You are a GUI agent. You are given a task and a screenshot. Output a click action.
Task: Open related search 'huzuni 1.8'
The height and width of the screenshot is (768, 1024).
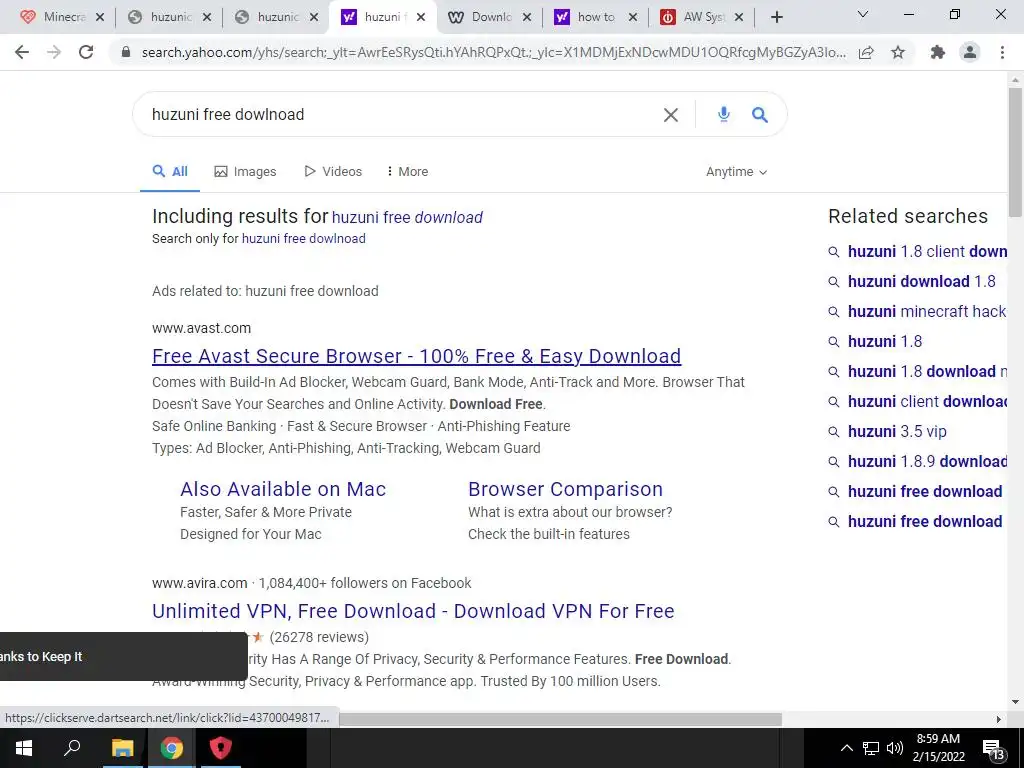pyautogui.click(x=885, y=342)
